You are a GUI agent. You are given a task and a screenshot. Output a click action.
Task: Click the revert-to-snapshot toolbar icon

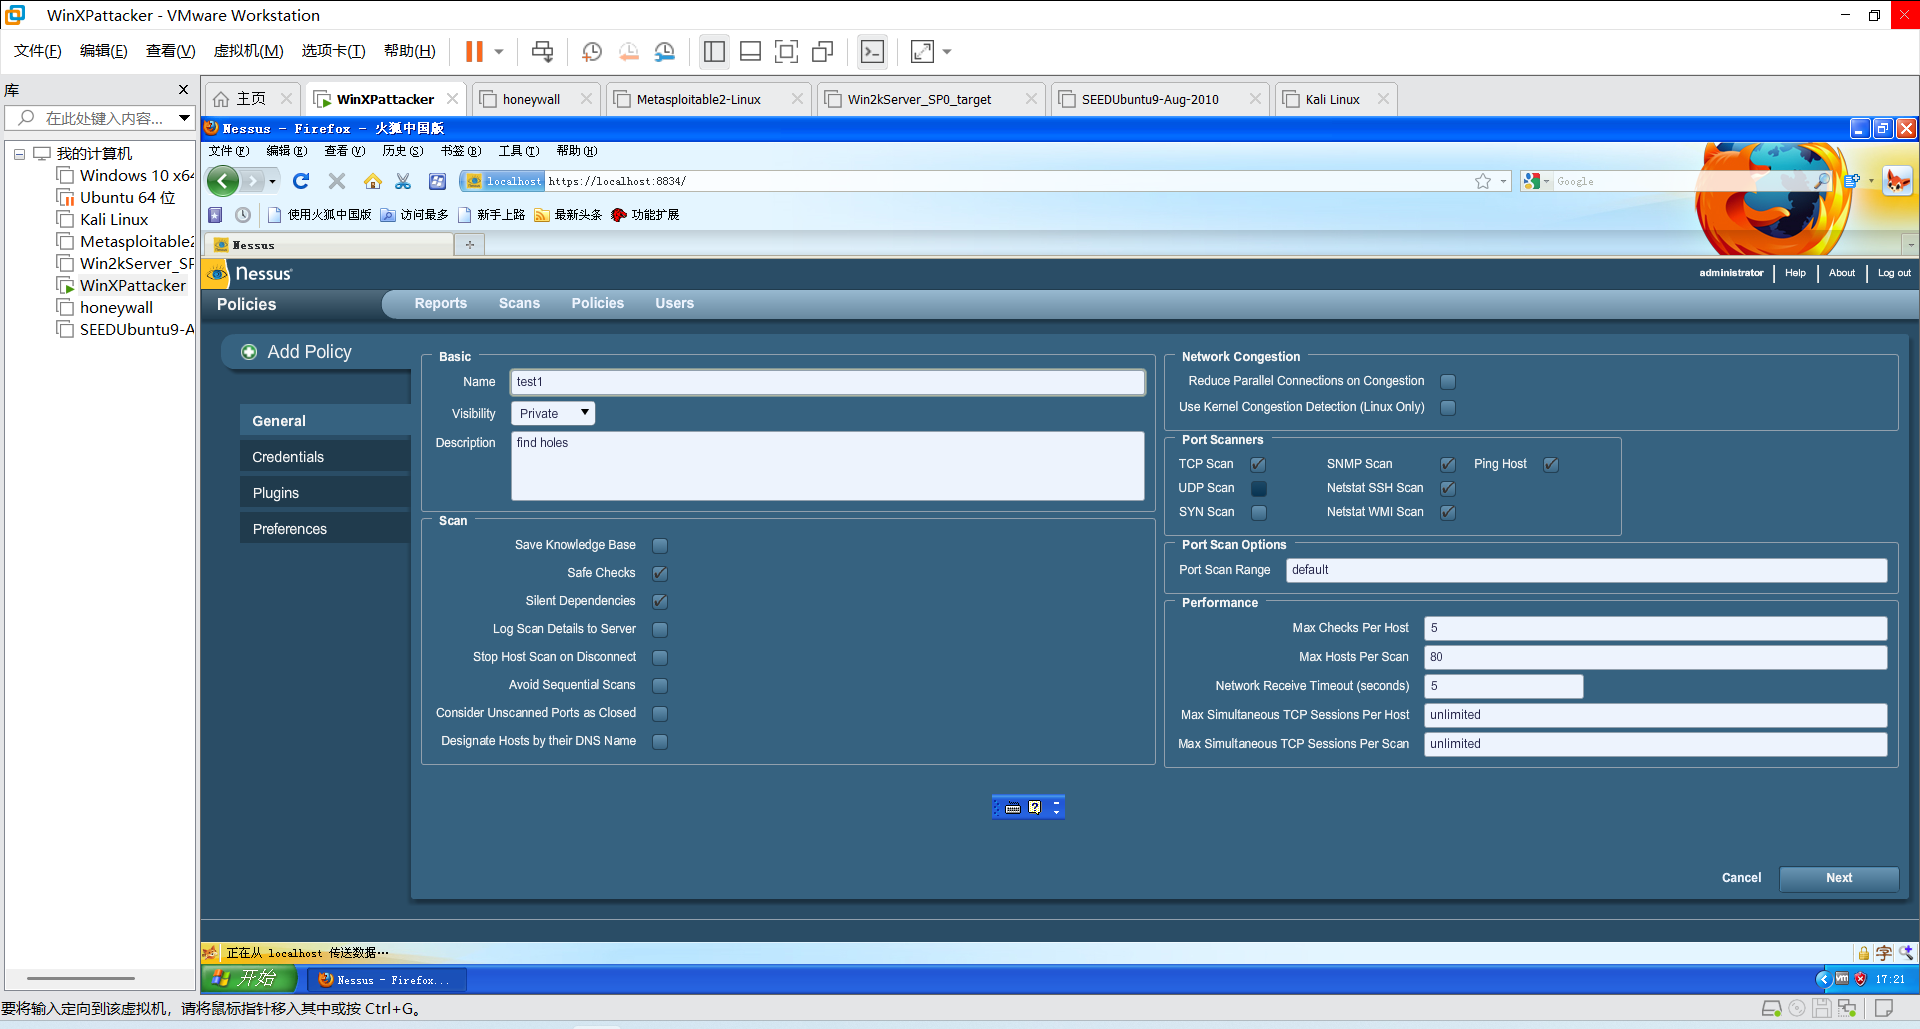629,51
